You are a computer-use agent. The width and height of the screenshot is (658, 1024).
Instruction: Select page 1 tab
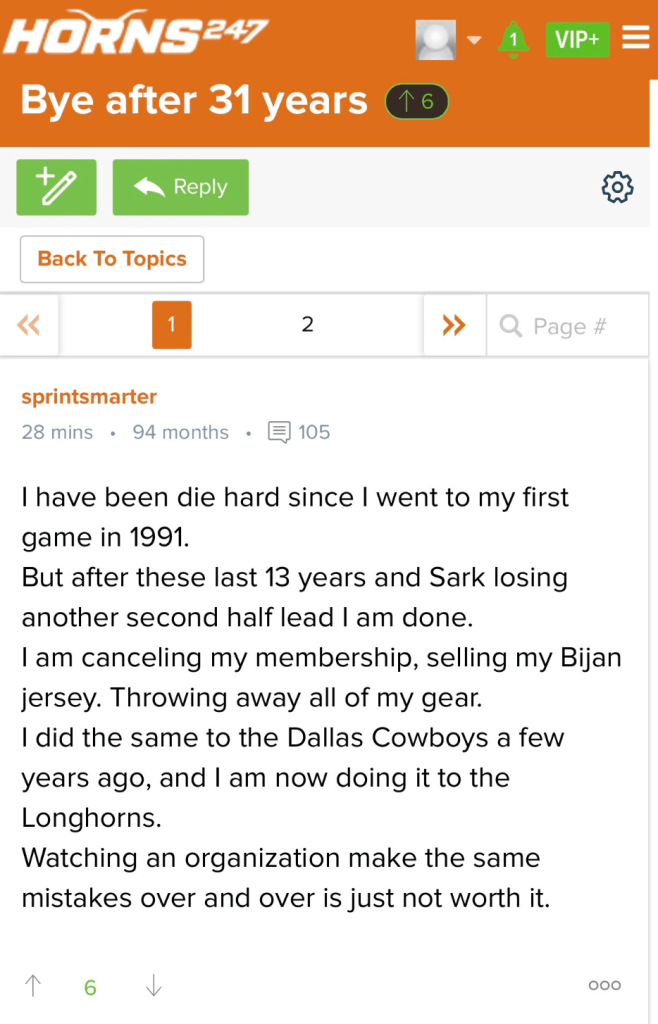(172, 326)
